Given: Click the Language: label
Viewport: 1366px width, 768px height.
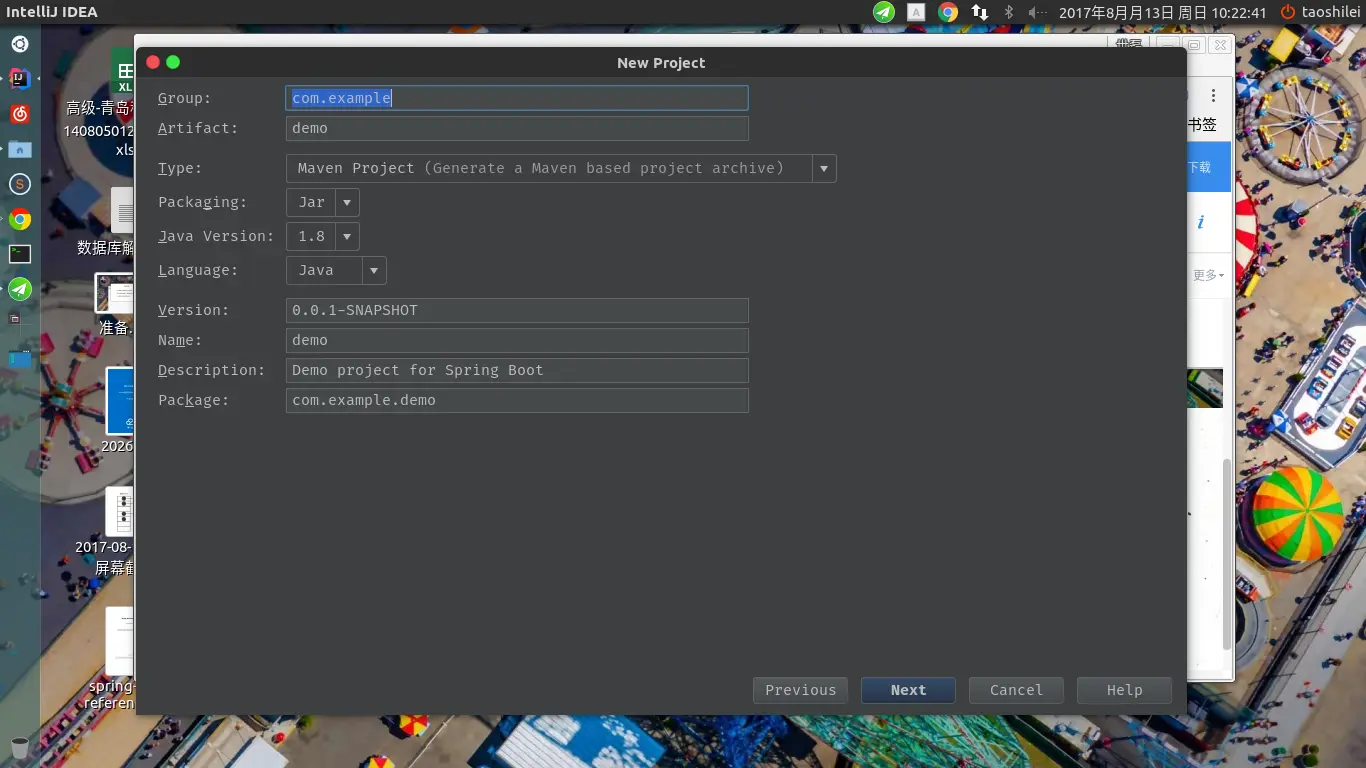Looking at the screenshot, I should 198,270.
